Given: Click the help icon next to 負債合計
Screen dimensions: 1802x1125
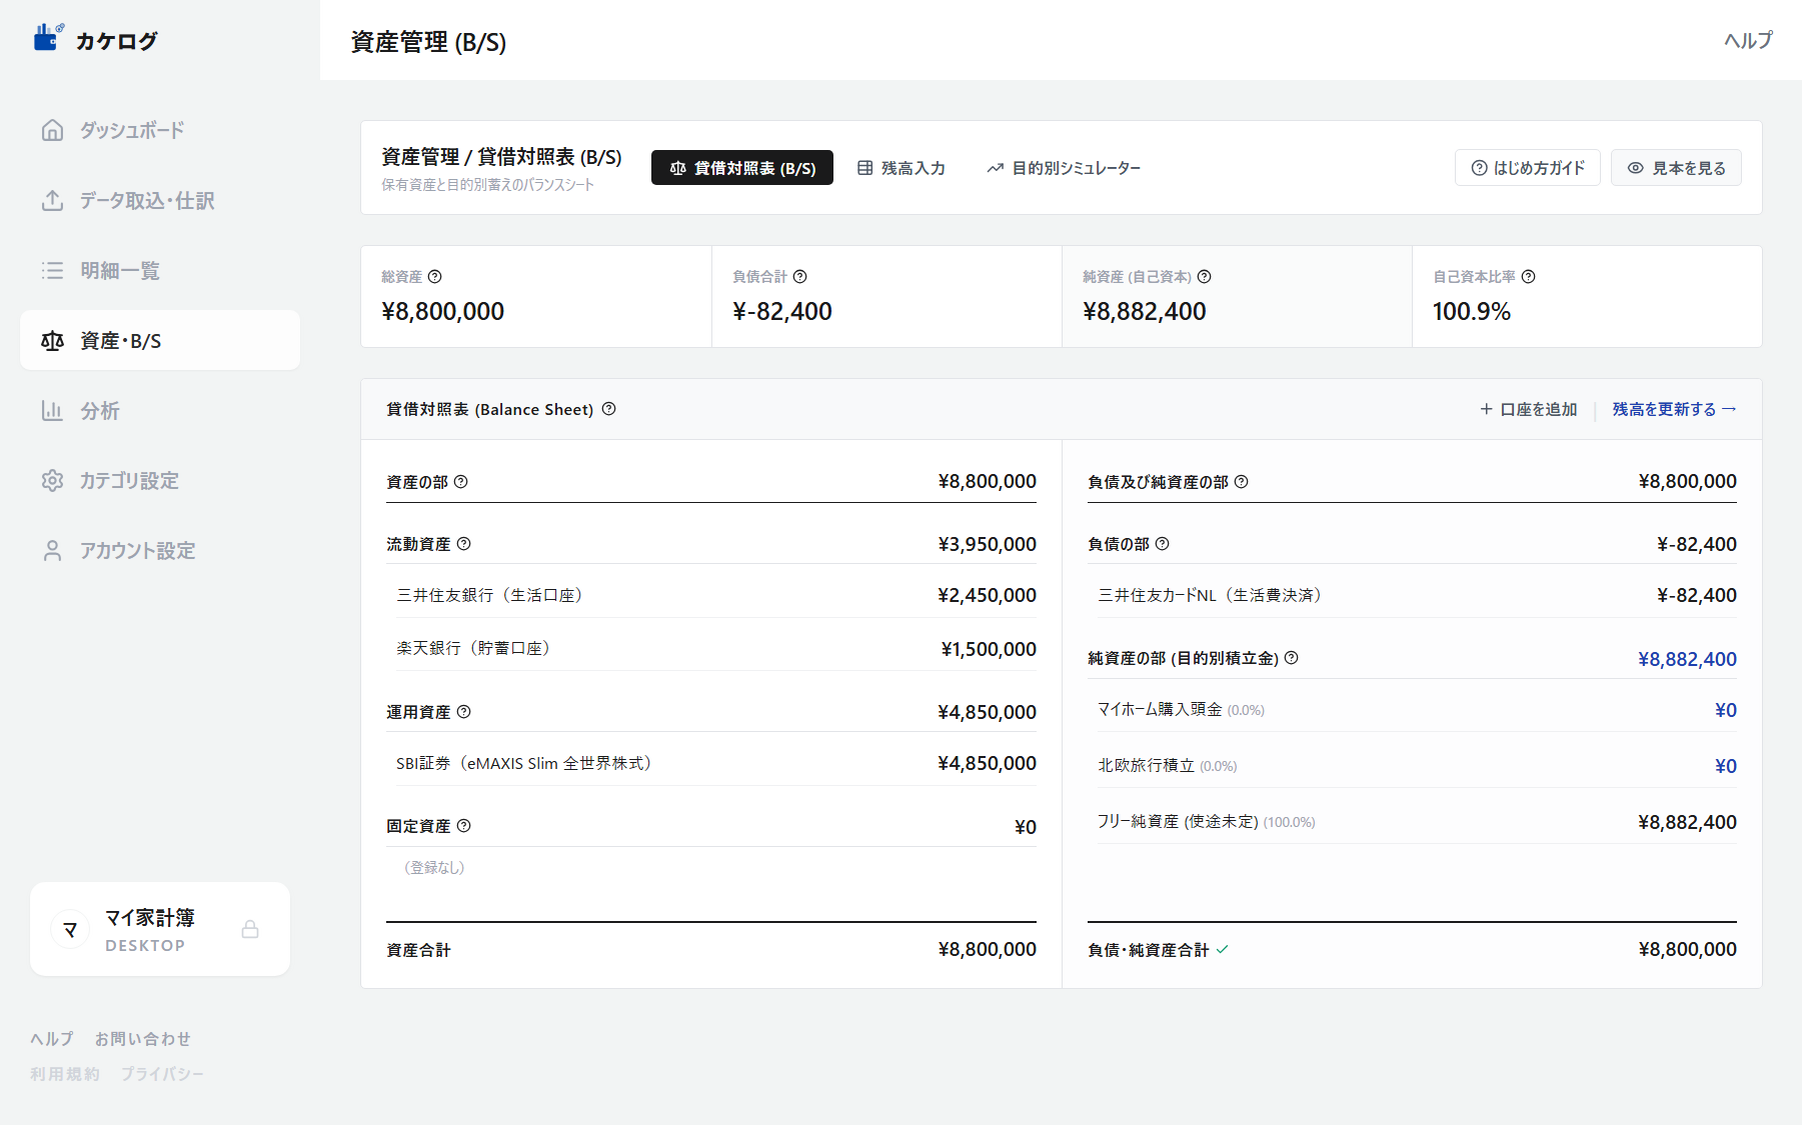Looking at the screenshot, I should point(800,277).
